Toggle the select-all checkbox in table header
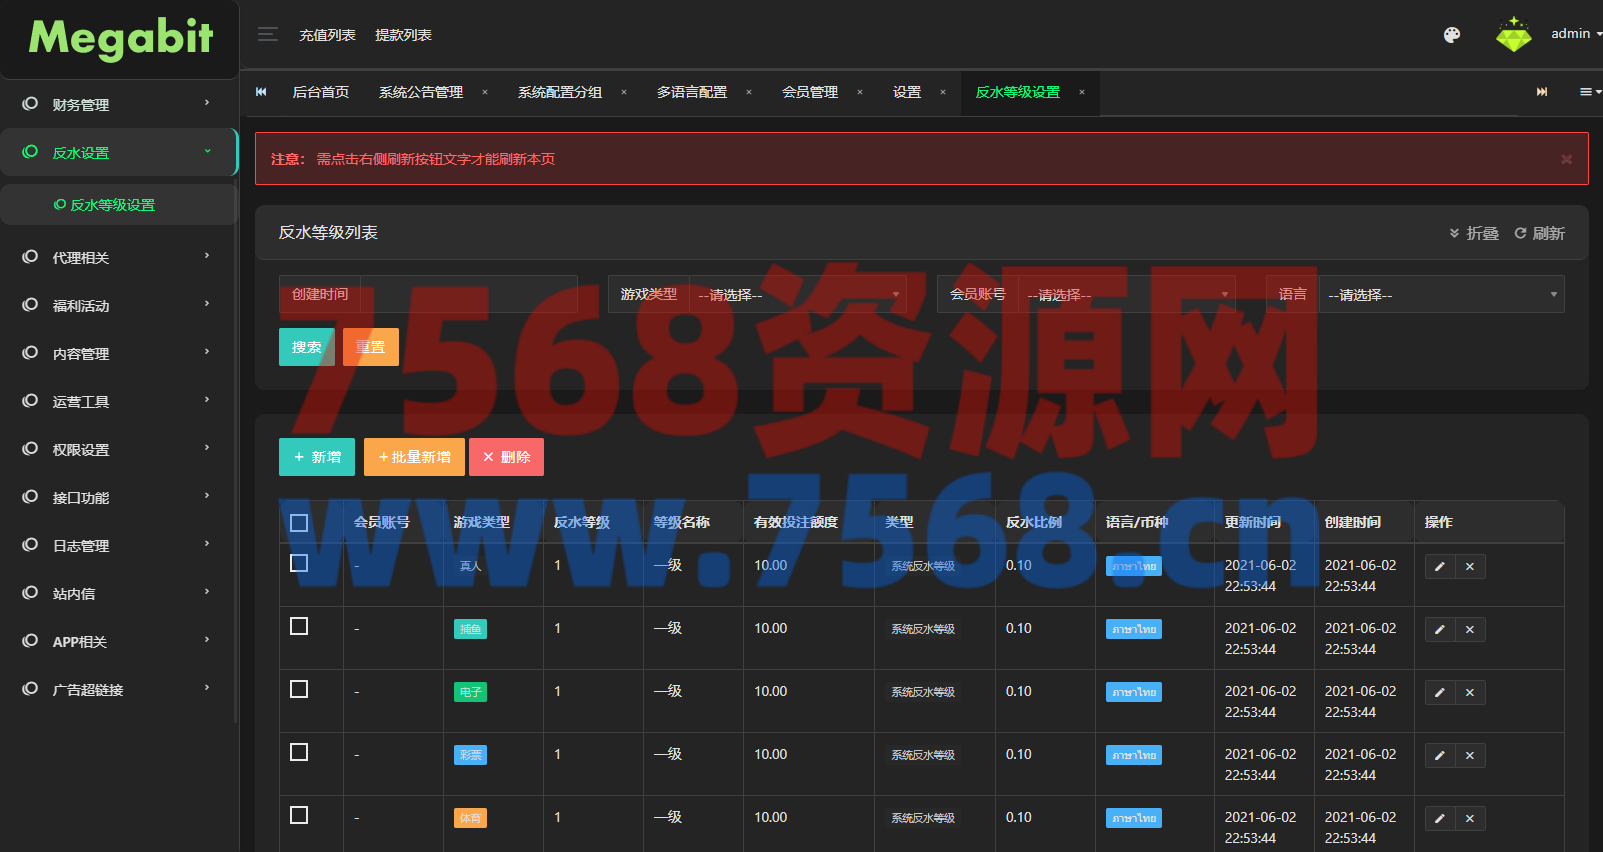Viewport: 1603px width, 852px height. coord(299,523)
